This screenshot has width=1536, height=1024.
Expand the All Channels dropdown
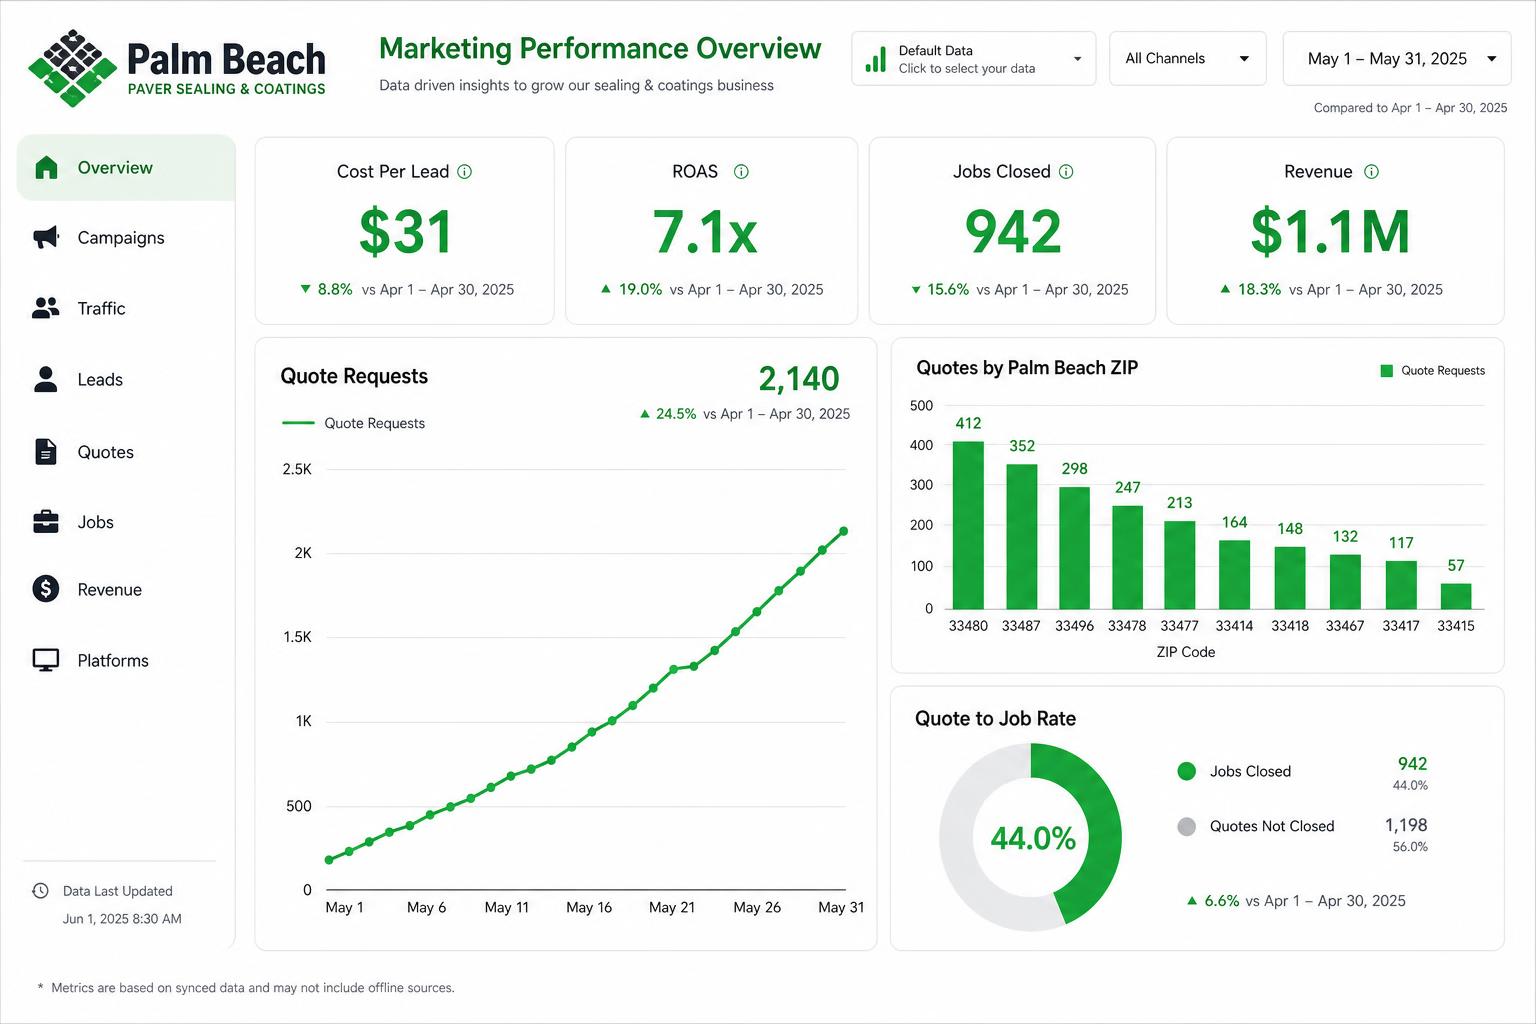click(x=1188, y=59)
